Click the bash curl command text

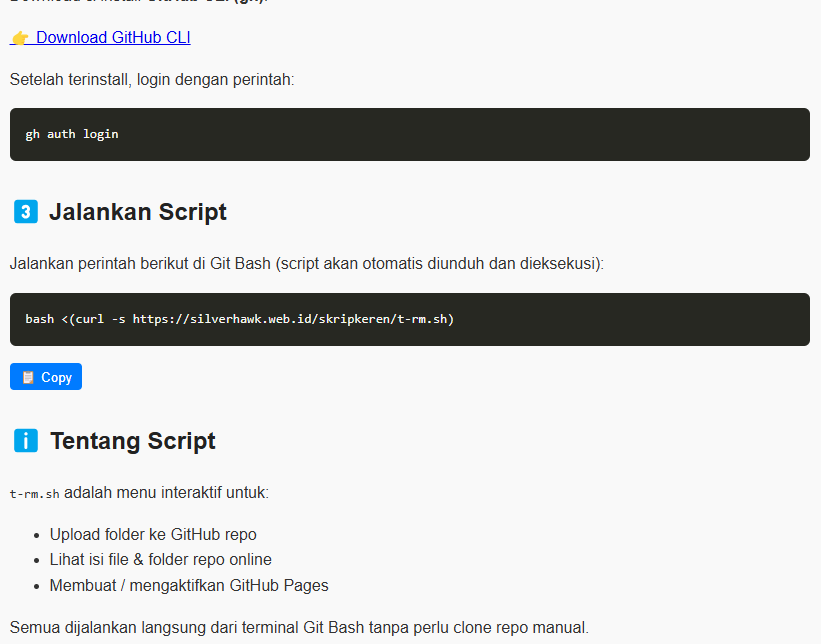click(240, 319)
